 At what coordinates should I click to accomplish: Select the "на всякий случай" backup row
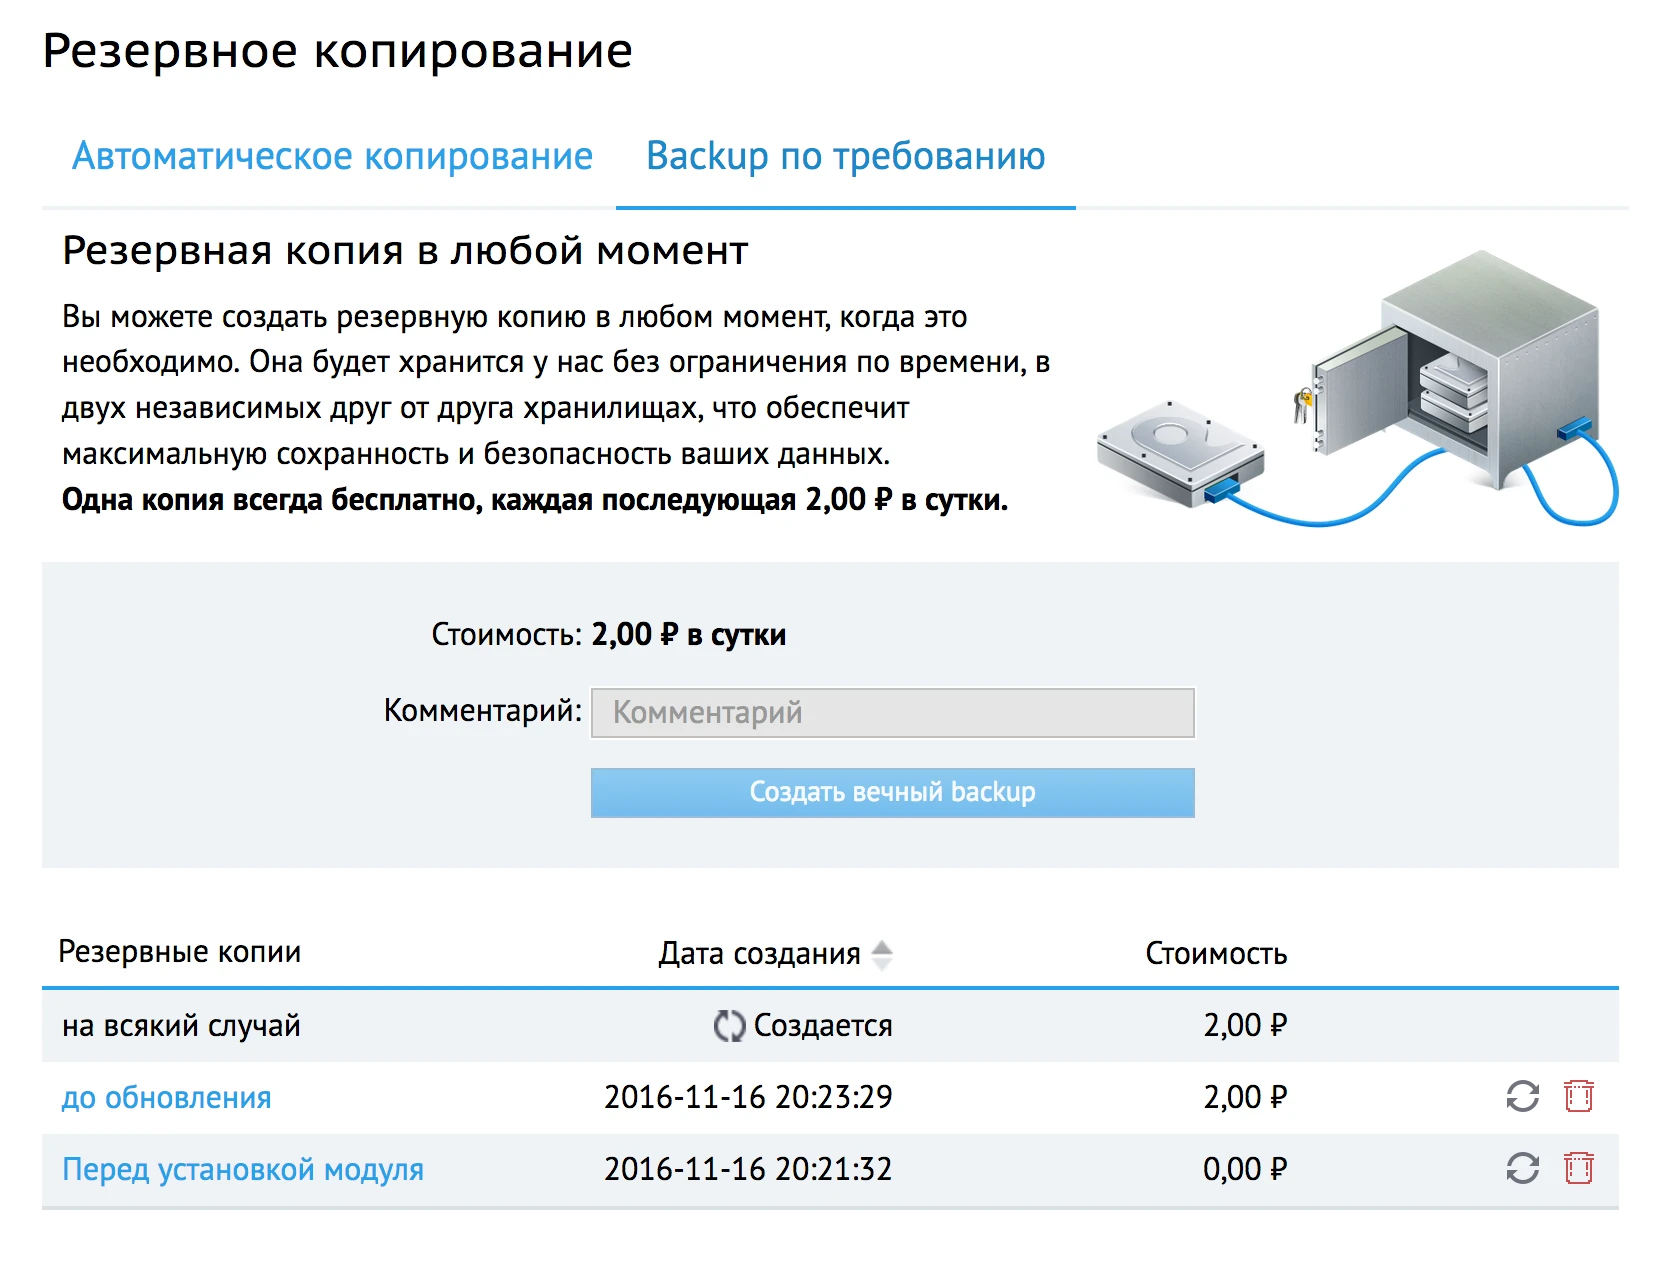[181, 1024]
